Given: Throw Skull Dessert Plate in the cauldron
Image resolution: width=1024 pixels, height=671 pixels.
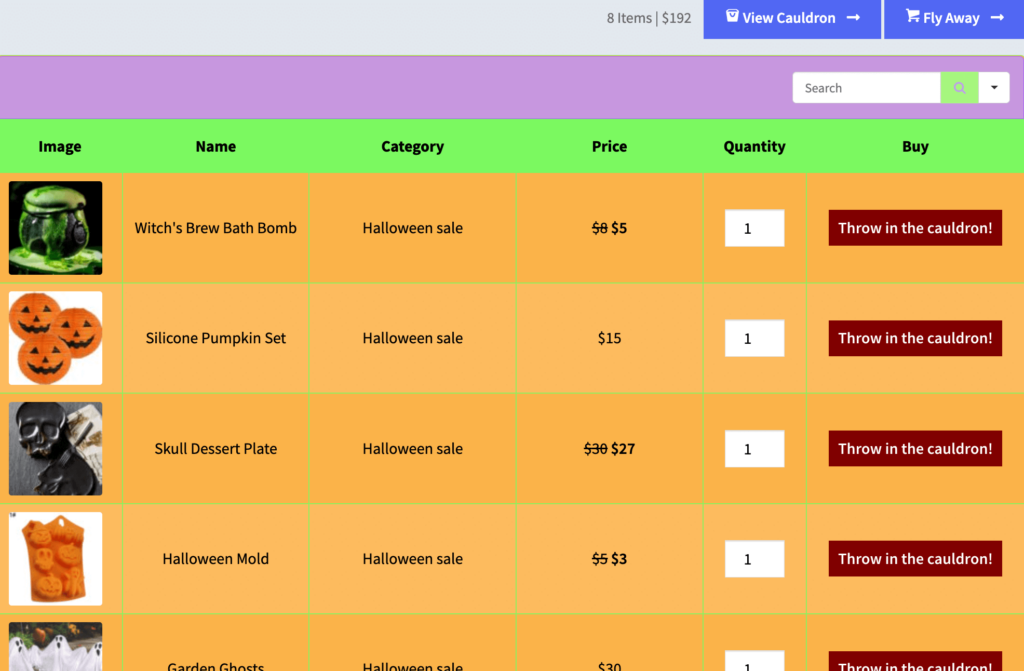Looking at the screenshot, I should pyautogui.click(x=914, y=448).
